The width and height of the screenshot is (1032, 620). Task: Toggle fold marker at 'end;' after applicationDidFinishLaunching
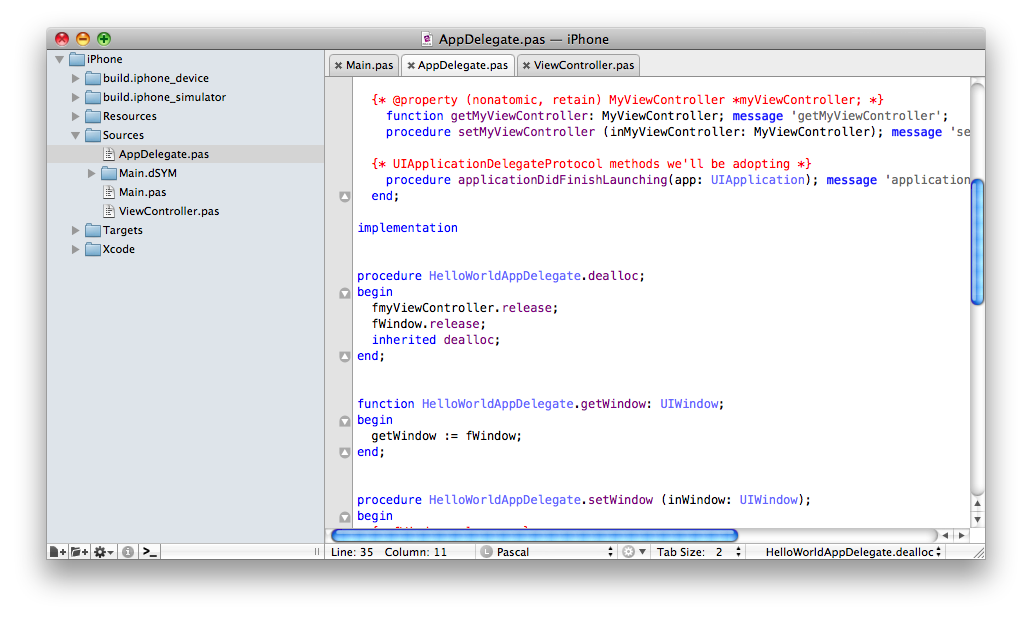coord(344,196)
